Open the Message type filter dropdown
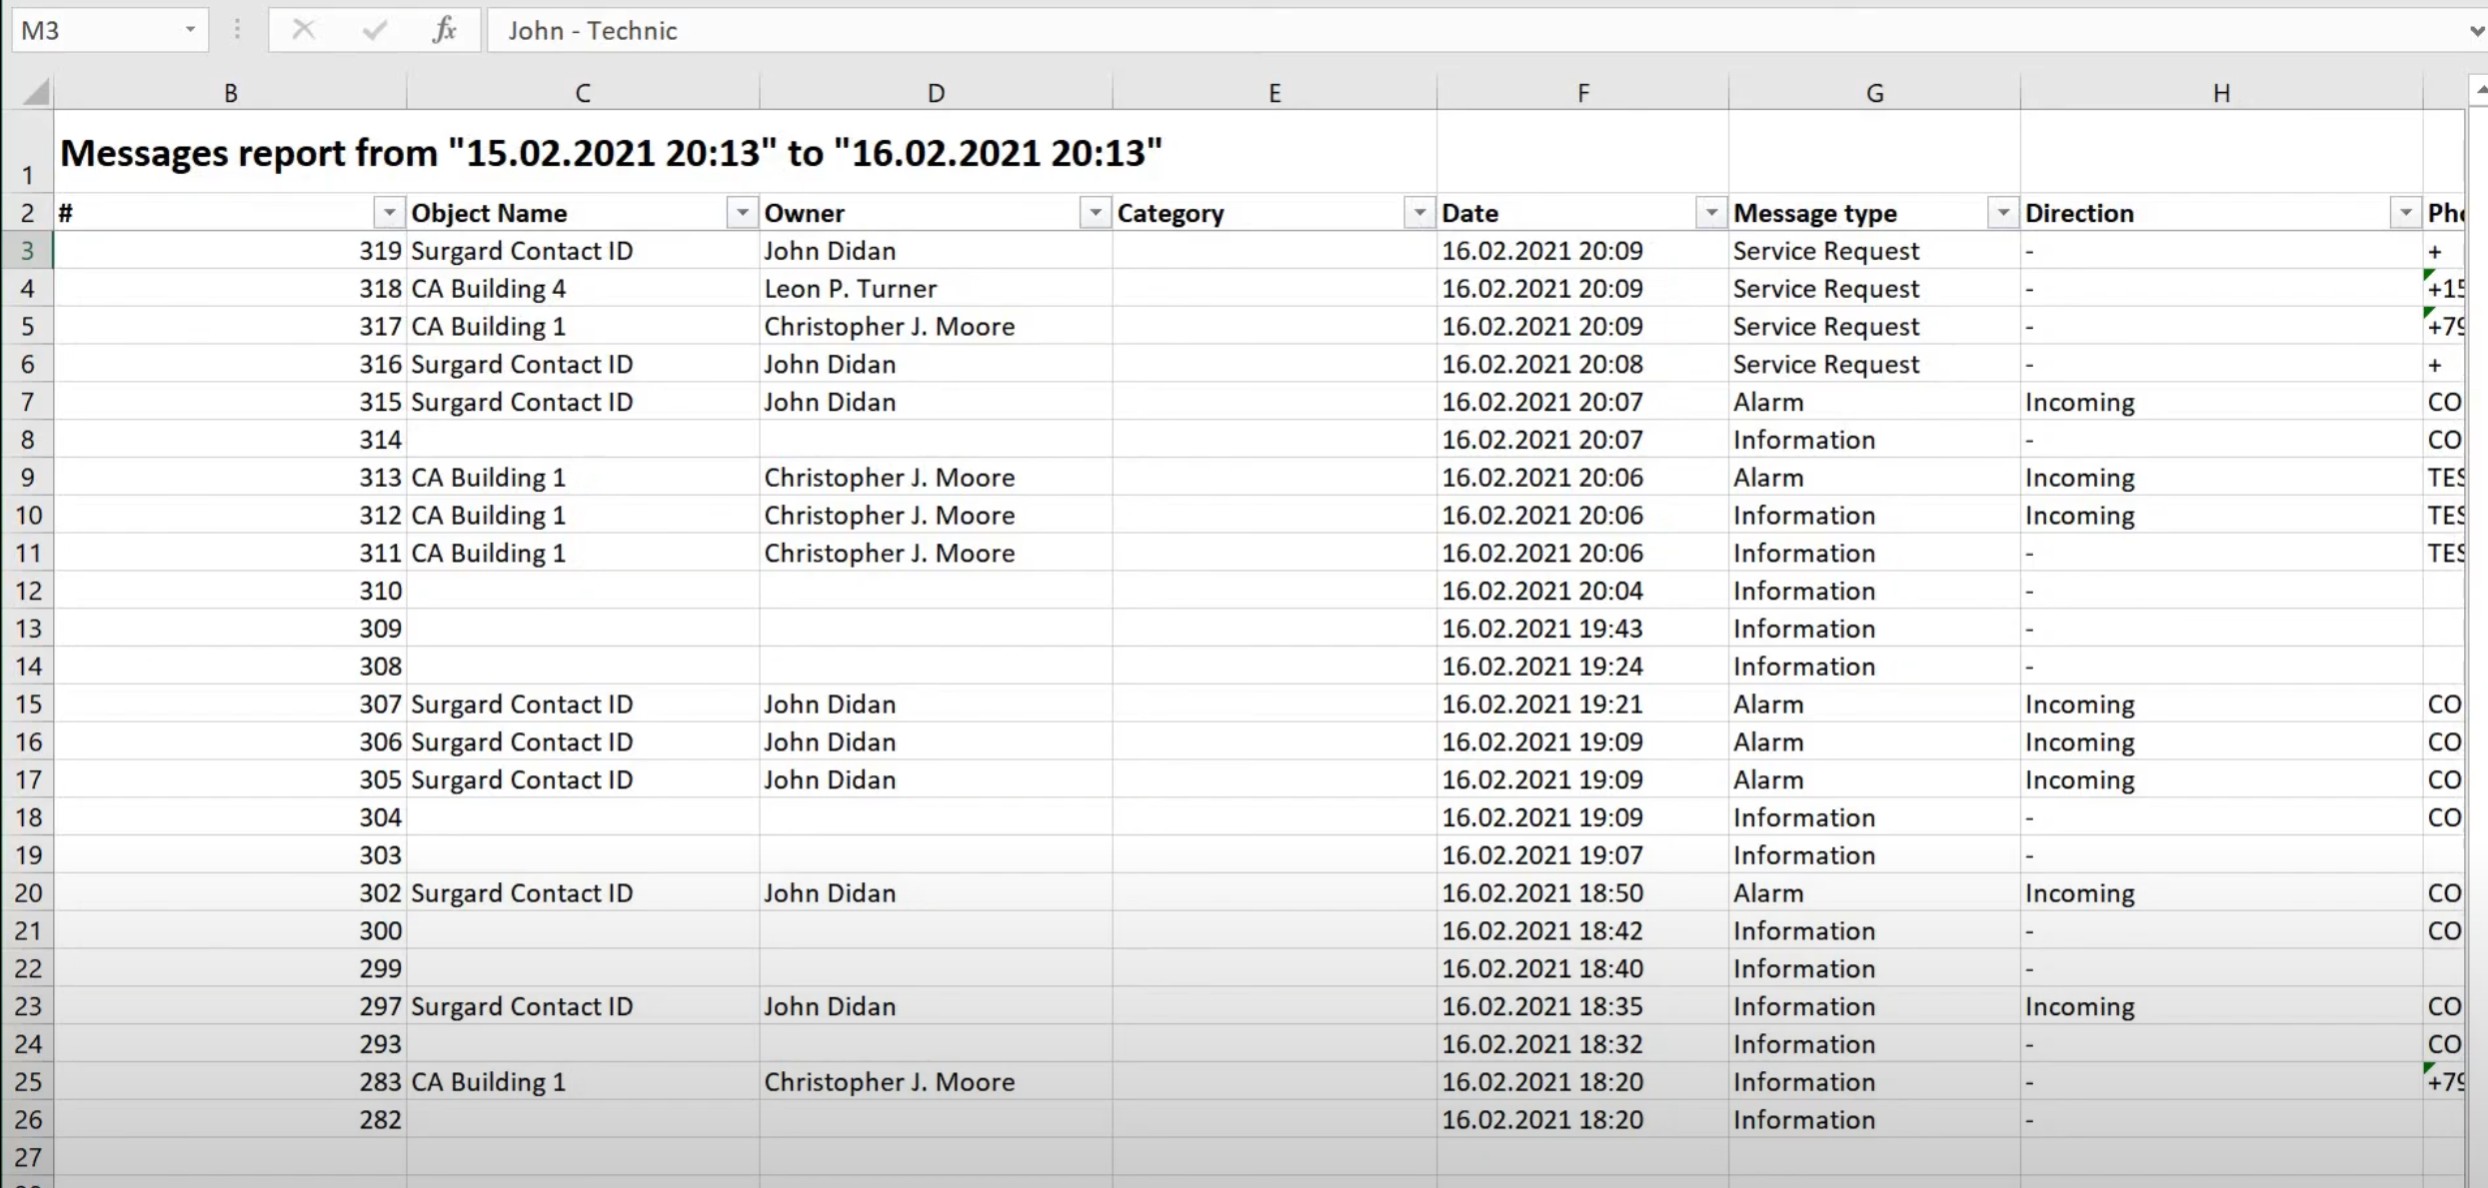 pyautogui.click(x=2003, y=213)
